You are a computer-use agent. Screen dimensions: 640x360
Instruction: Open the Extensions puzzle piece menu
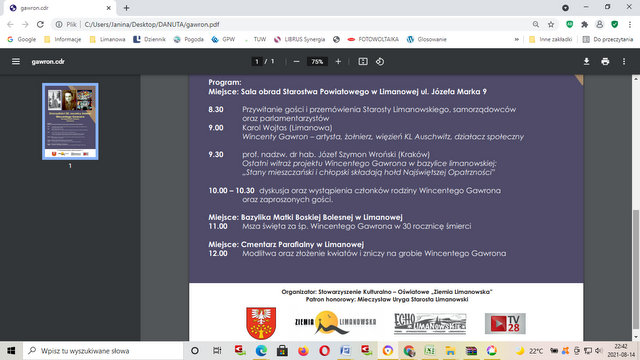pos(584,24)
